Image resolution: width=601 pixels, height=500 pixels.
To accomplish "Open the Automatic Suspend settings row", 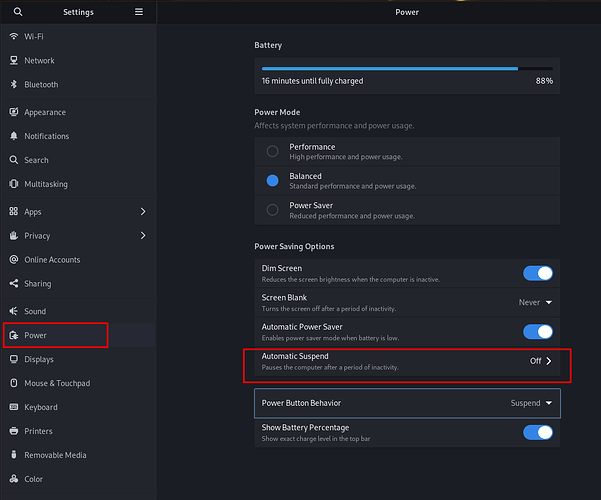I will tap(407, 361).
